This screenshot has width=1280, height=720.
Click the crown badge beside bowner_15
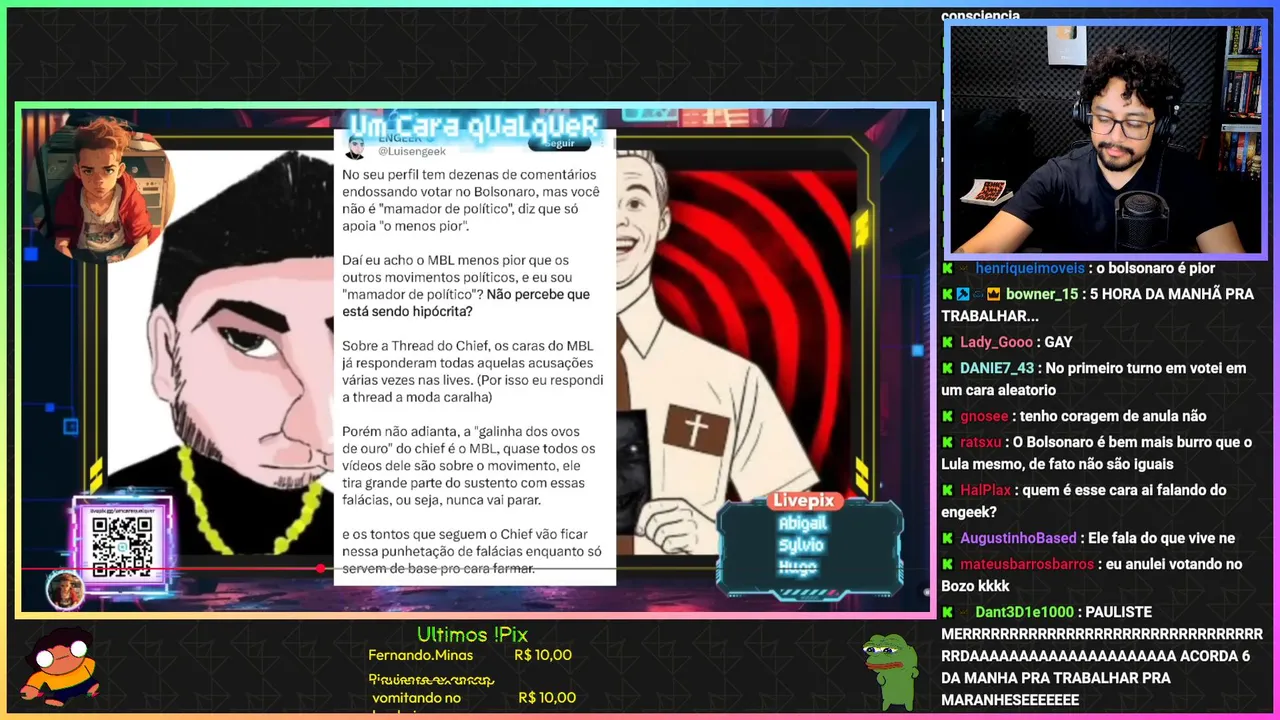click(x=994, y=294)
